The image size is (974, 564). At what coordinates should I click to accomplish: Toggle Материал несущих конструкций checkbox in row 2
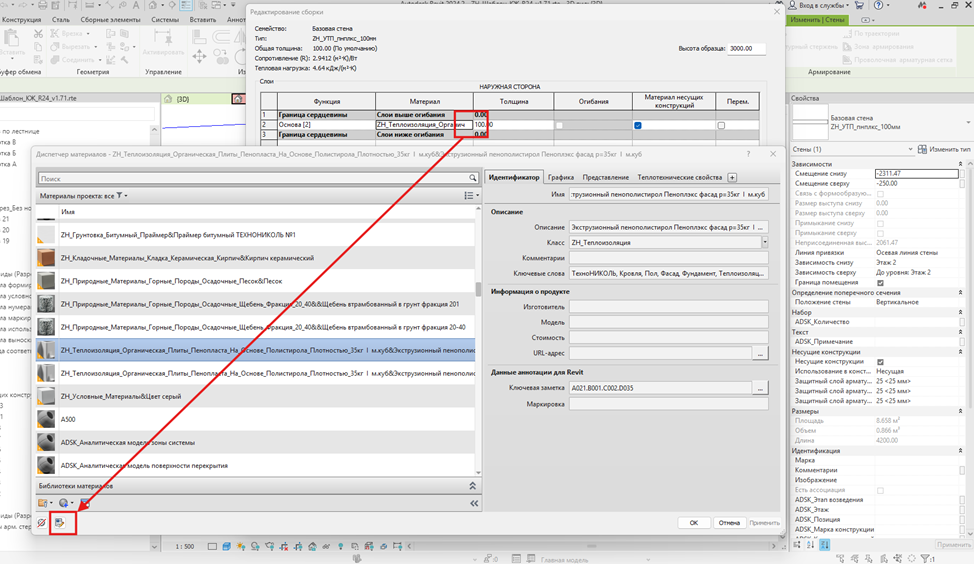coord(638,125)
